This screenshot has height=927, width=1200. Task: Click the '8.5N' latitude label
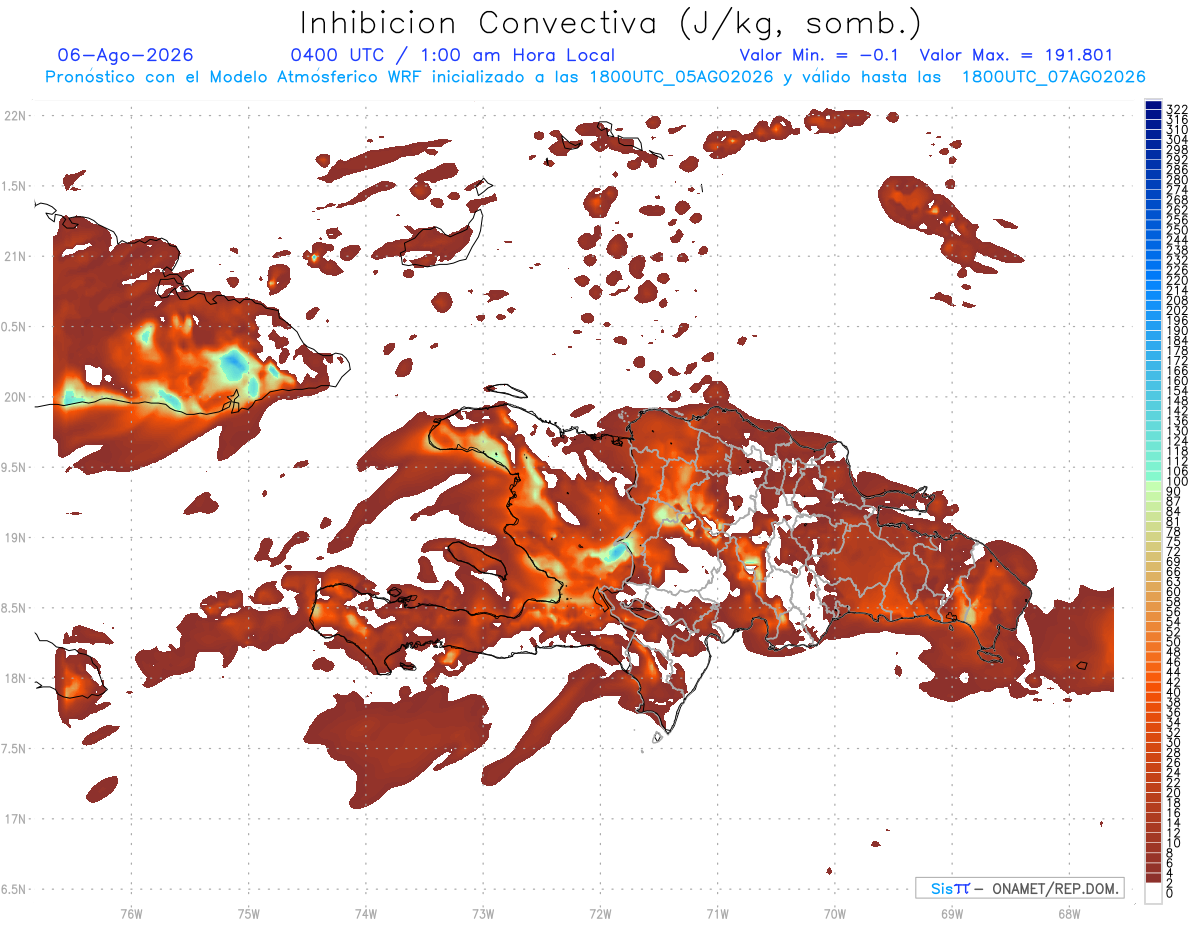point(15,607)
